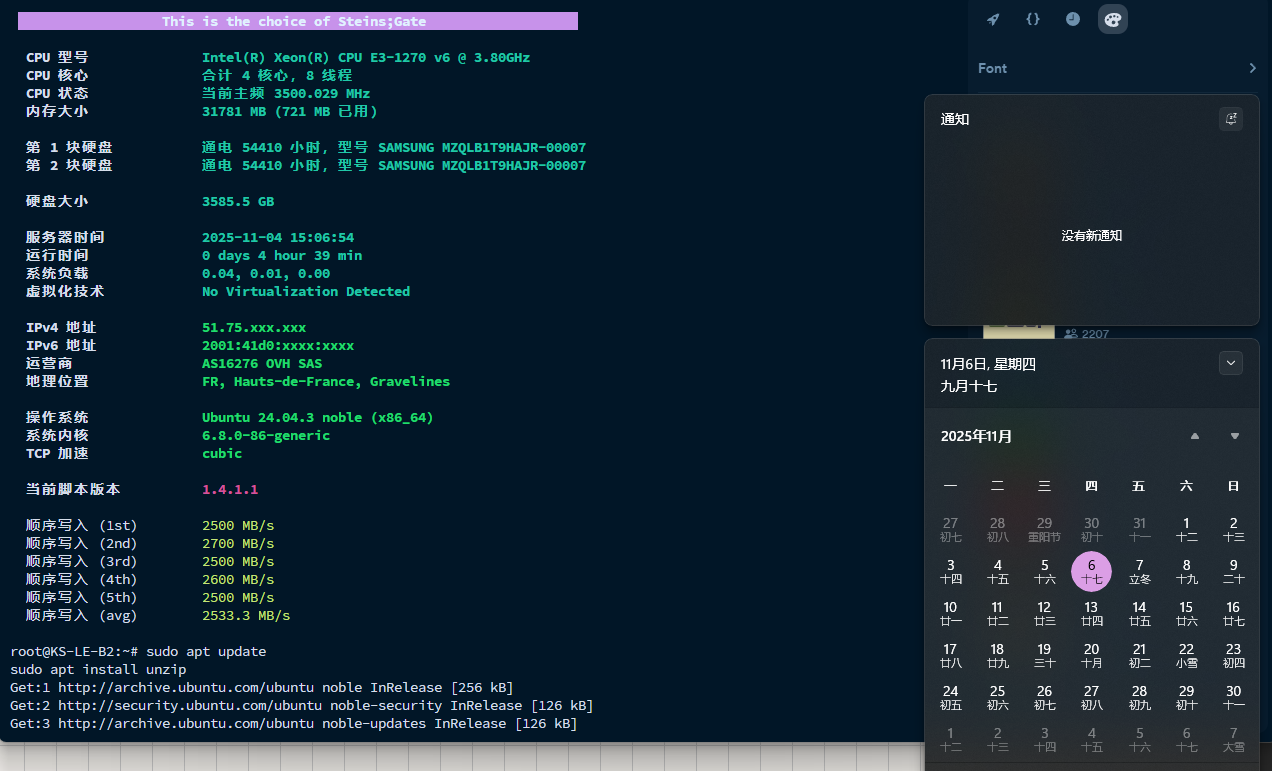Image resolution: width=1272 pixels, height=771 pixels.
Task: Select November 7 立冬 in calendar
Action: point(1139,571)
